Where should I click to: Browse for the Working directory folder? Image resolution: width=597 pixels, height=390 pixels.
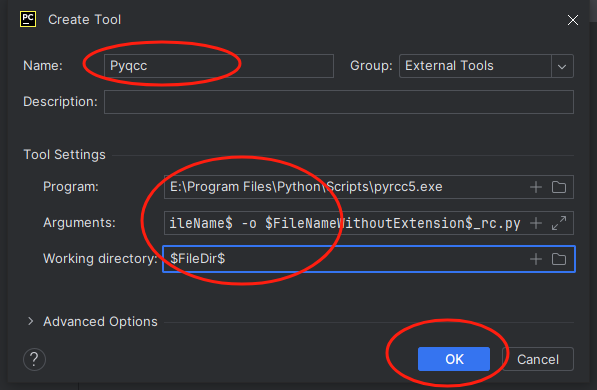(x=559, y=259)
